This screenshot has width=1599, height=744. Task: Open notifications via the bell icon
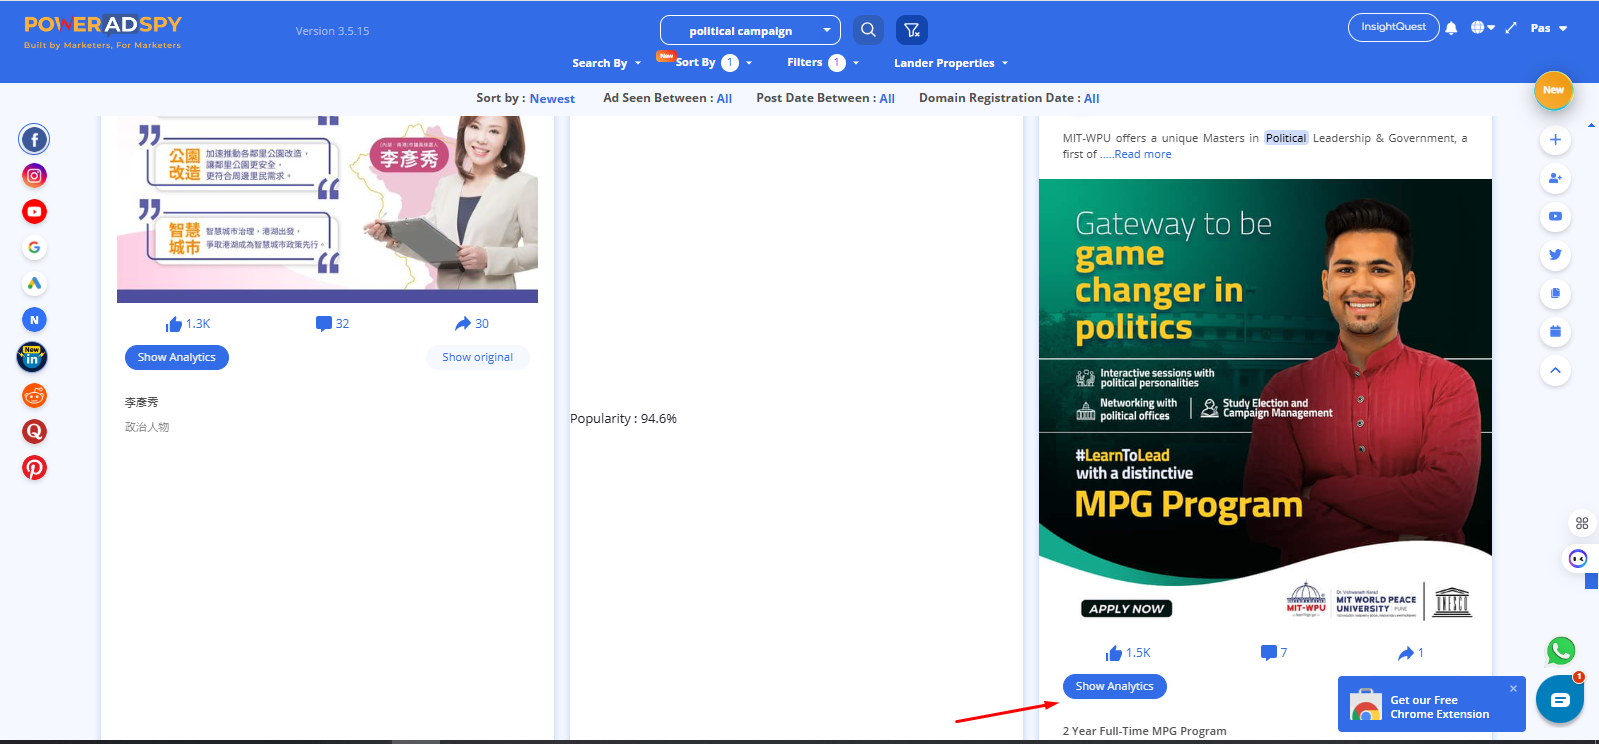tap(1451, 28)
